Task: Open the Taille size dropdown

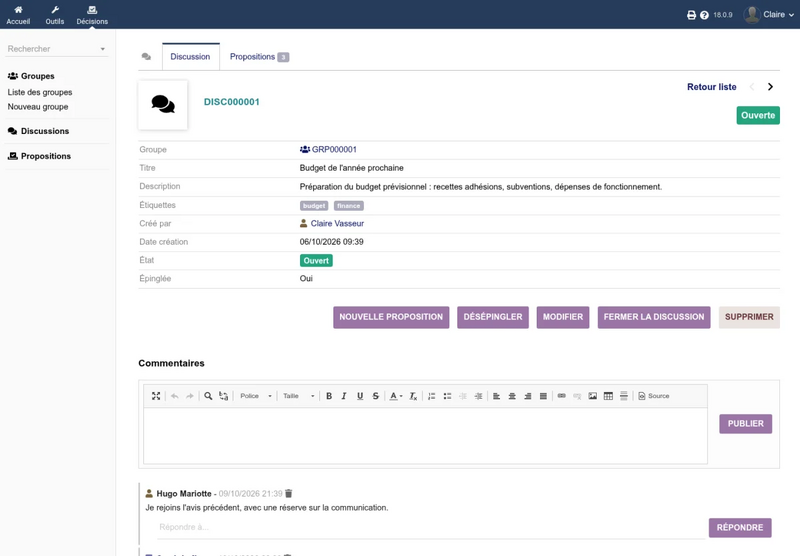Action: pyautogui.click(x=298, y=396)
